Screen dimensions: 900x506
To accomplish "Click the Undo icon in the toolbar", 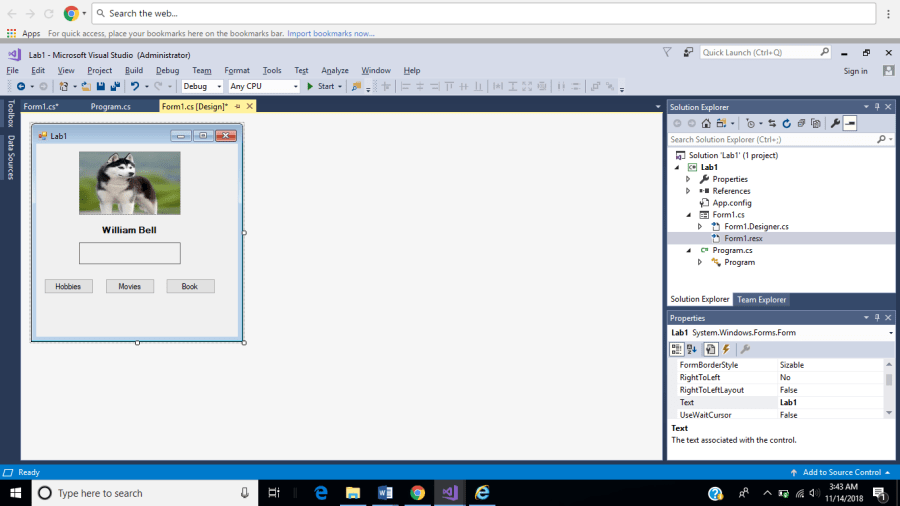I will (134, 87).
